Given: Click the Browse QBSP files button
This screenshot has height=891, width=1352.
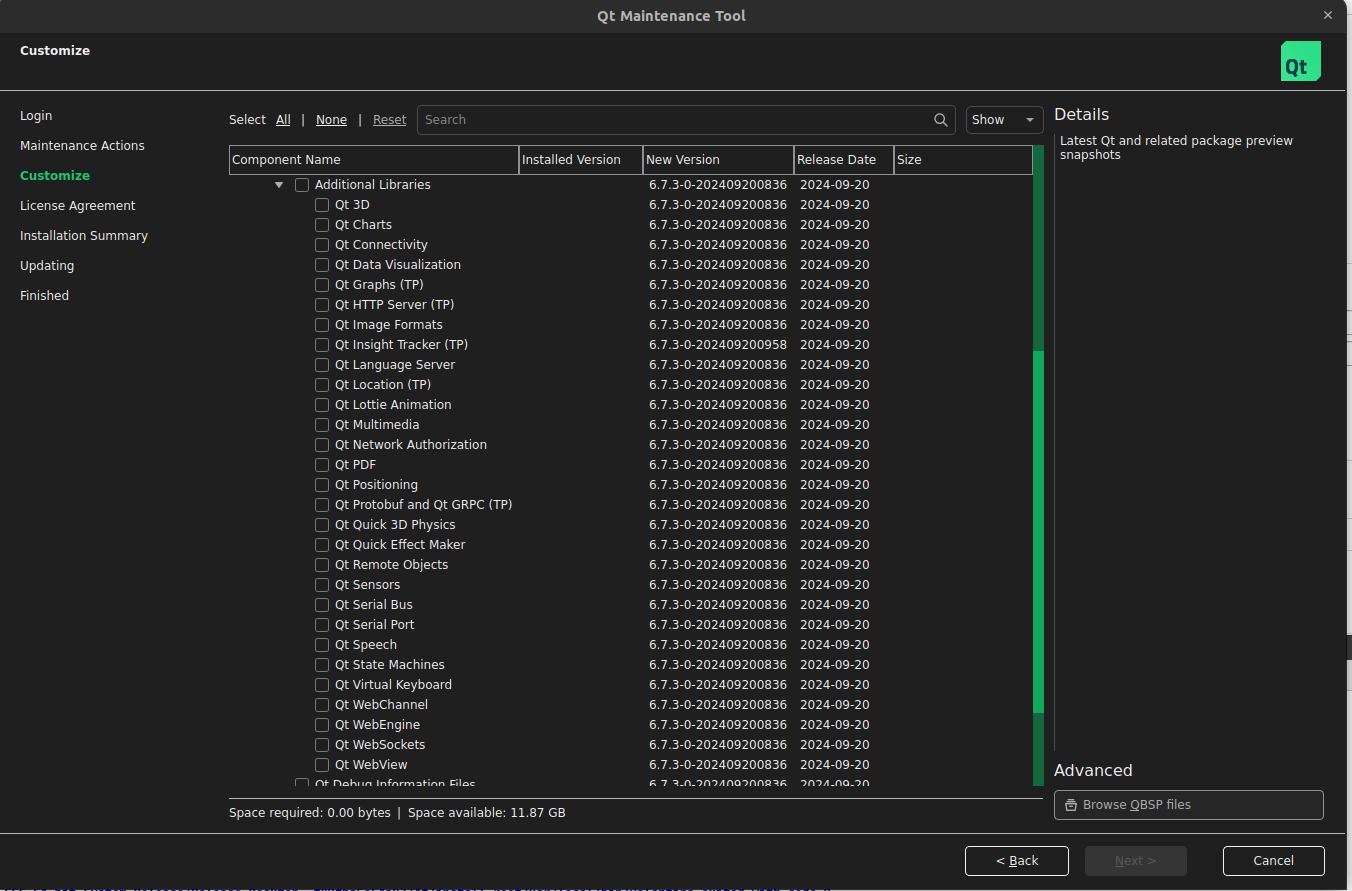Looking at the screenshot, I should (1188, 805).
